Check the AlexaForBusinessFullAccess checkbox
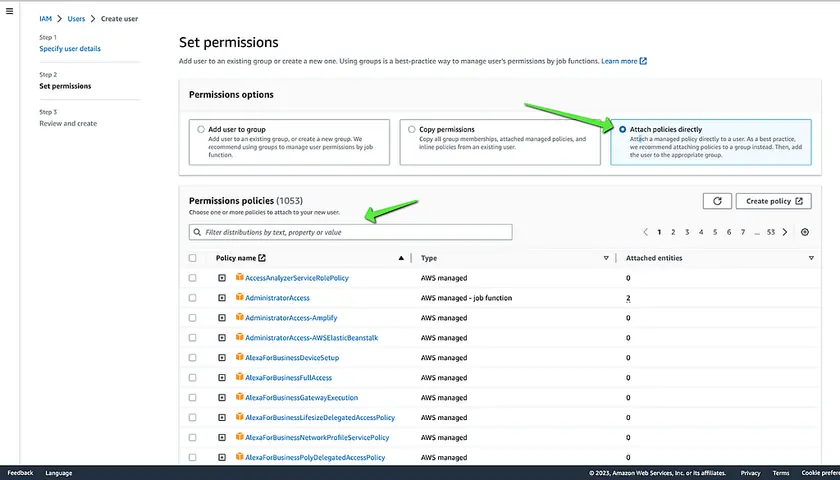The image size is (840, 480). [192, 378]
